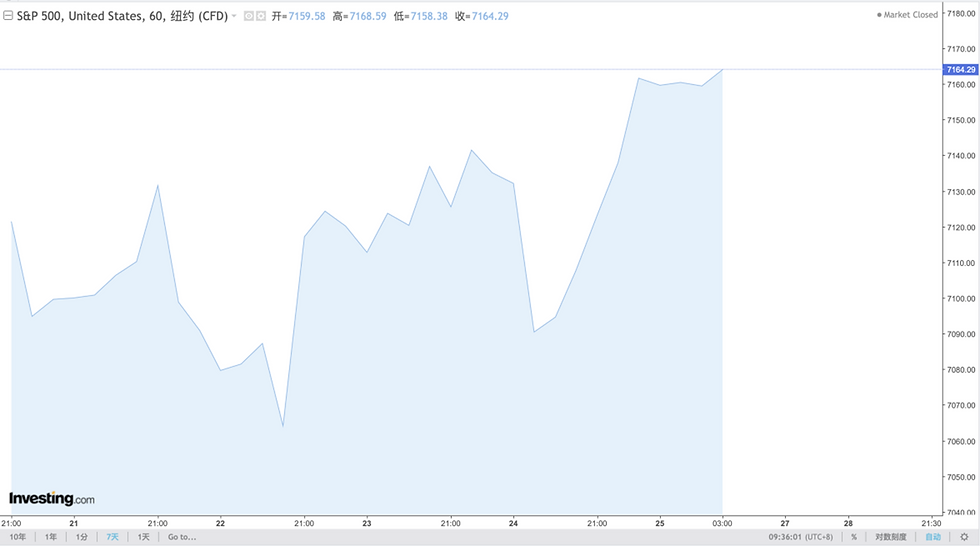The image size is (980, 546).
Task: Select the 1年 time range
Action: click(51, 537)
